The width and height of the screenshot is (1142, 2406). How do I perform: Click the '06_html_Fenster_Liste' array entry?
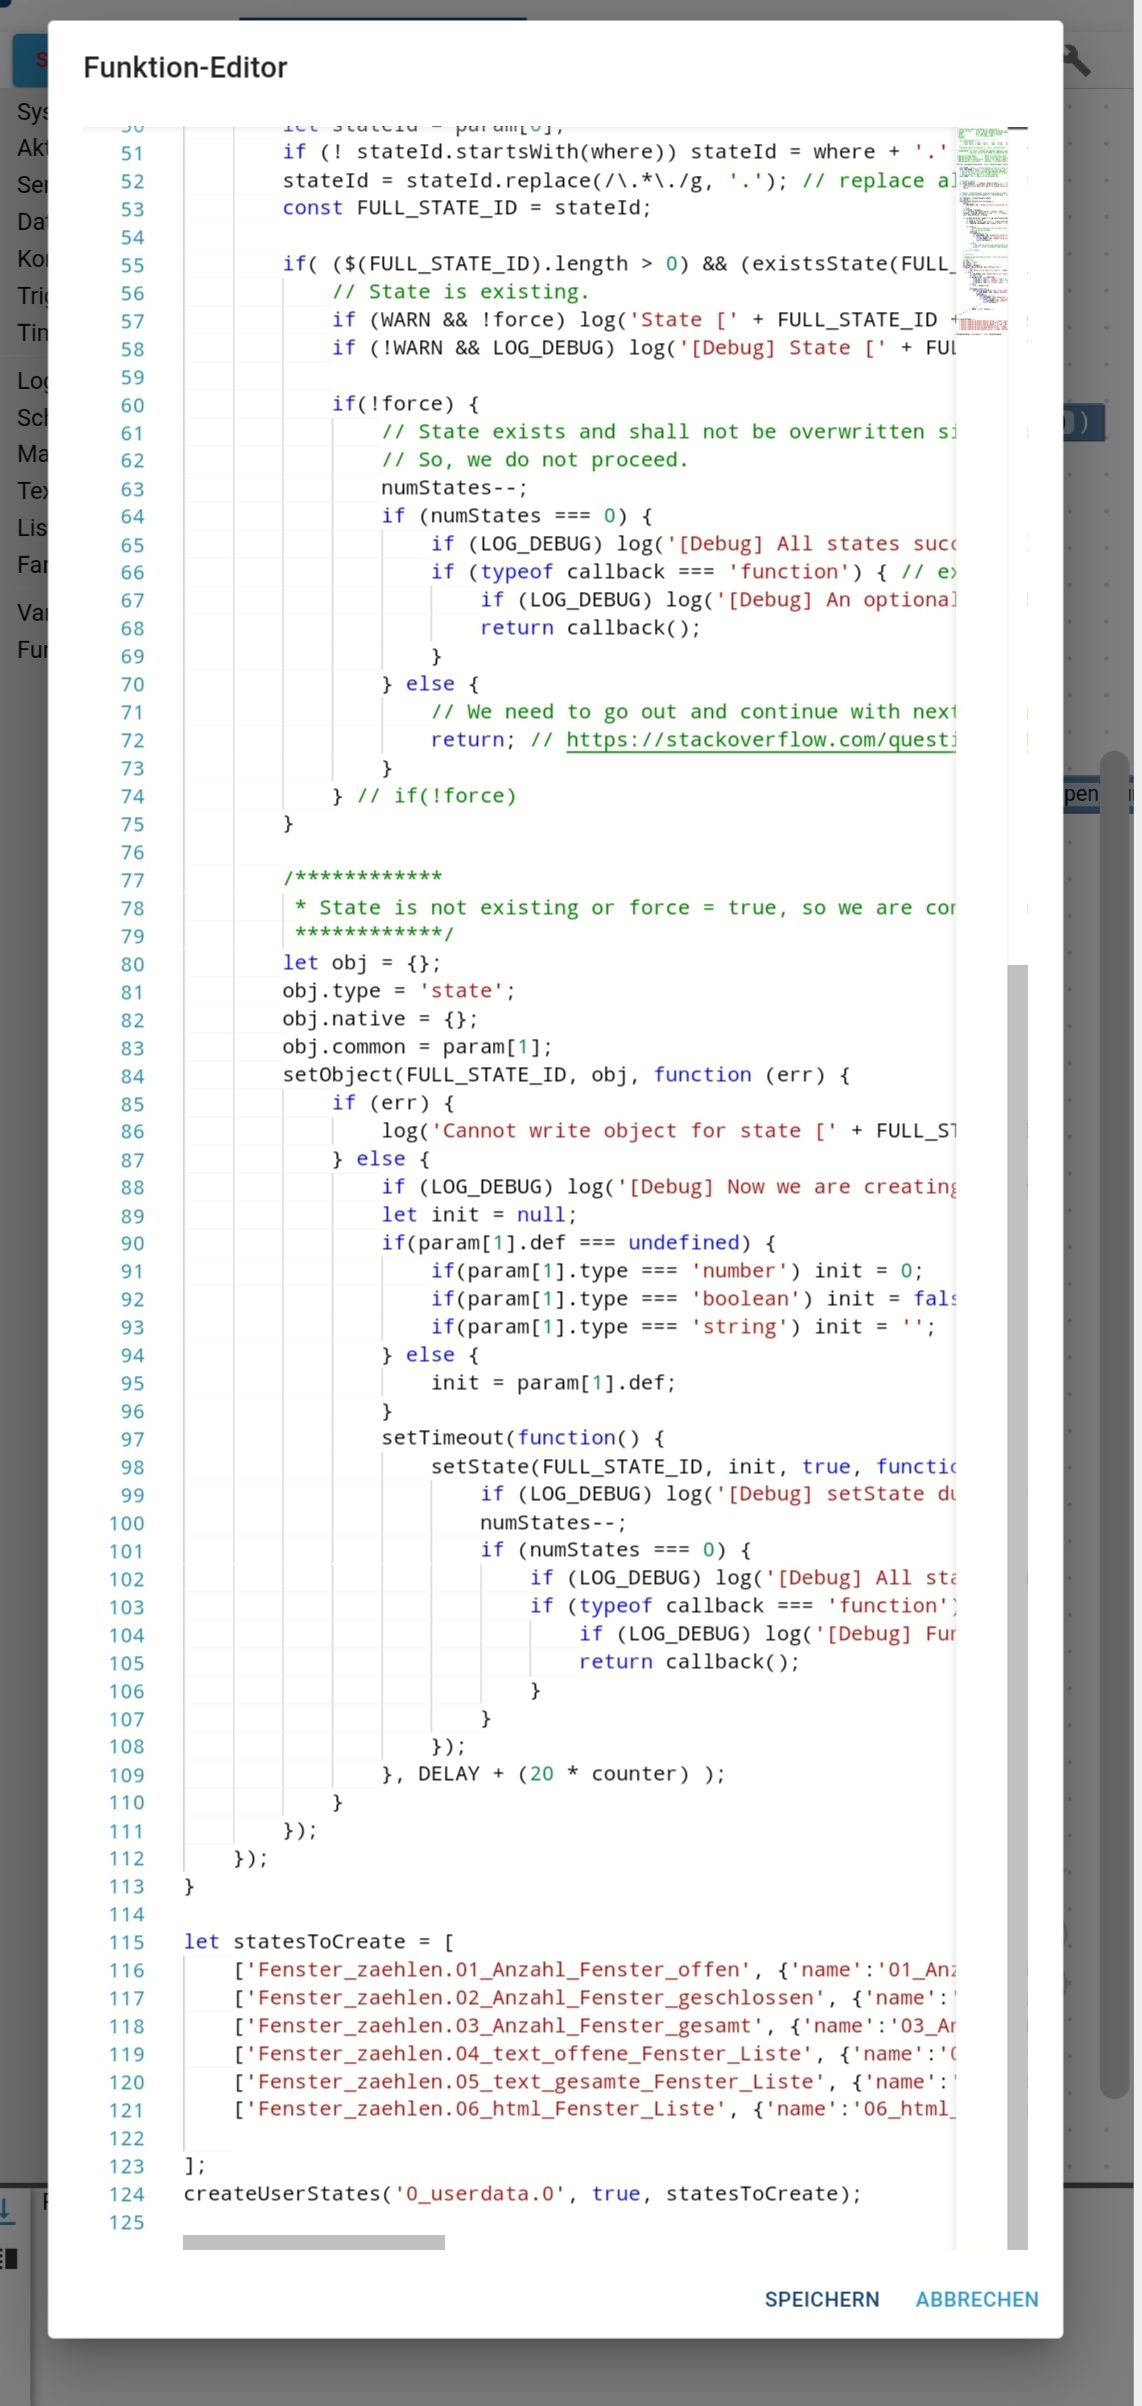[x=595, y=2109]
